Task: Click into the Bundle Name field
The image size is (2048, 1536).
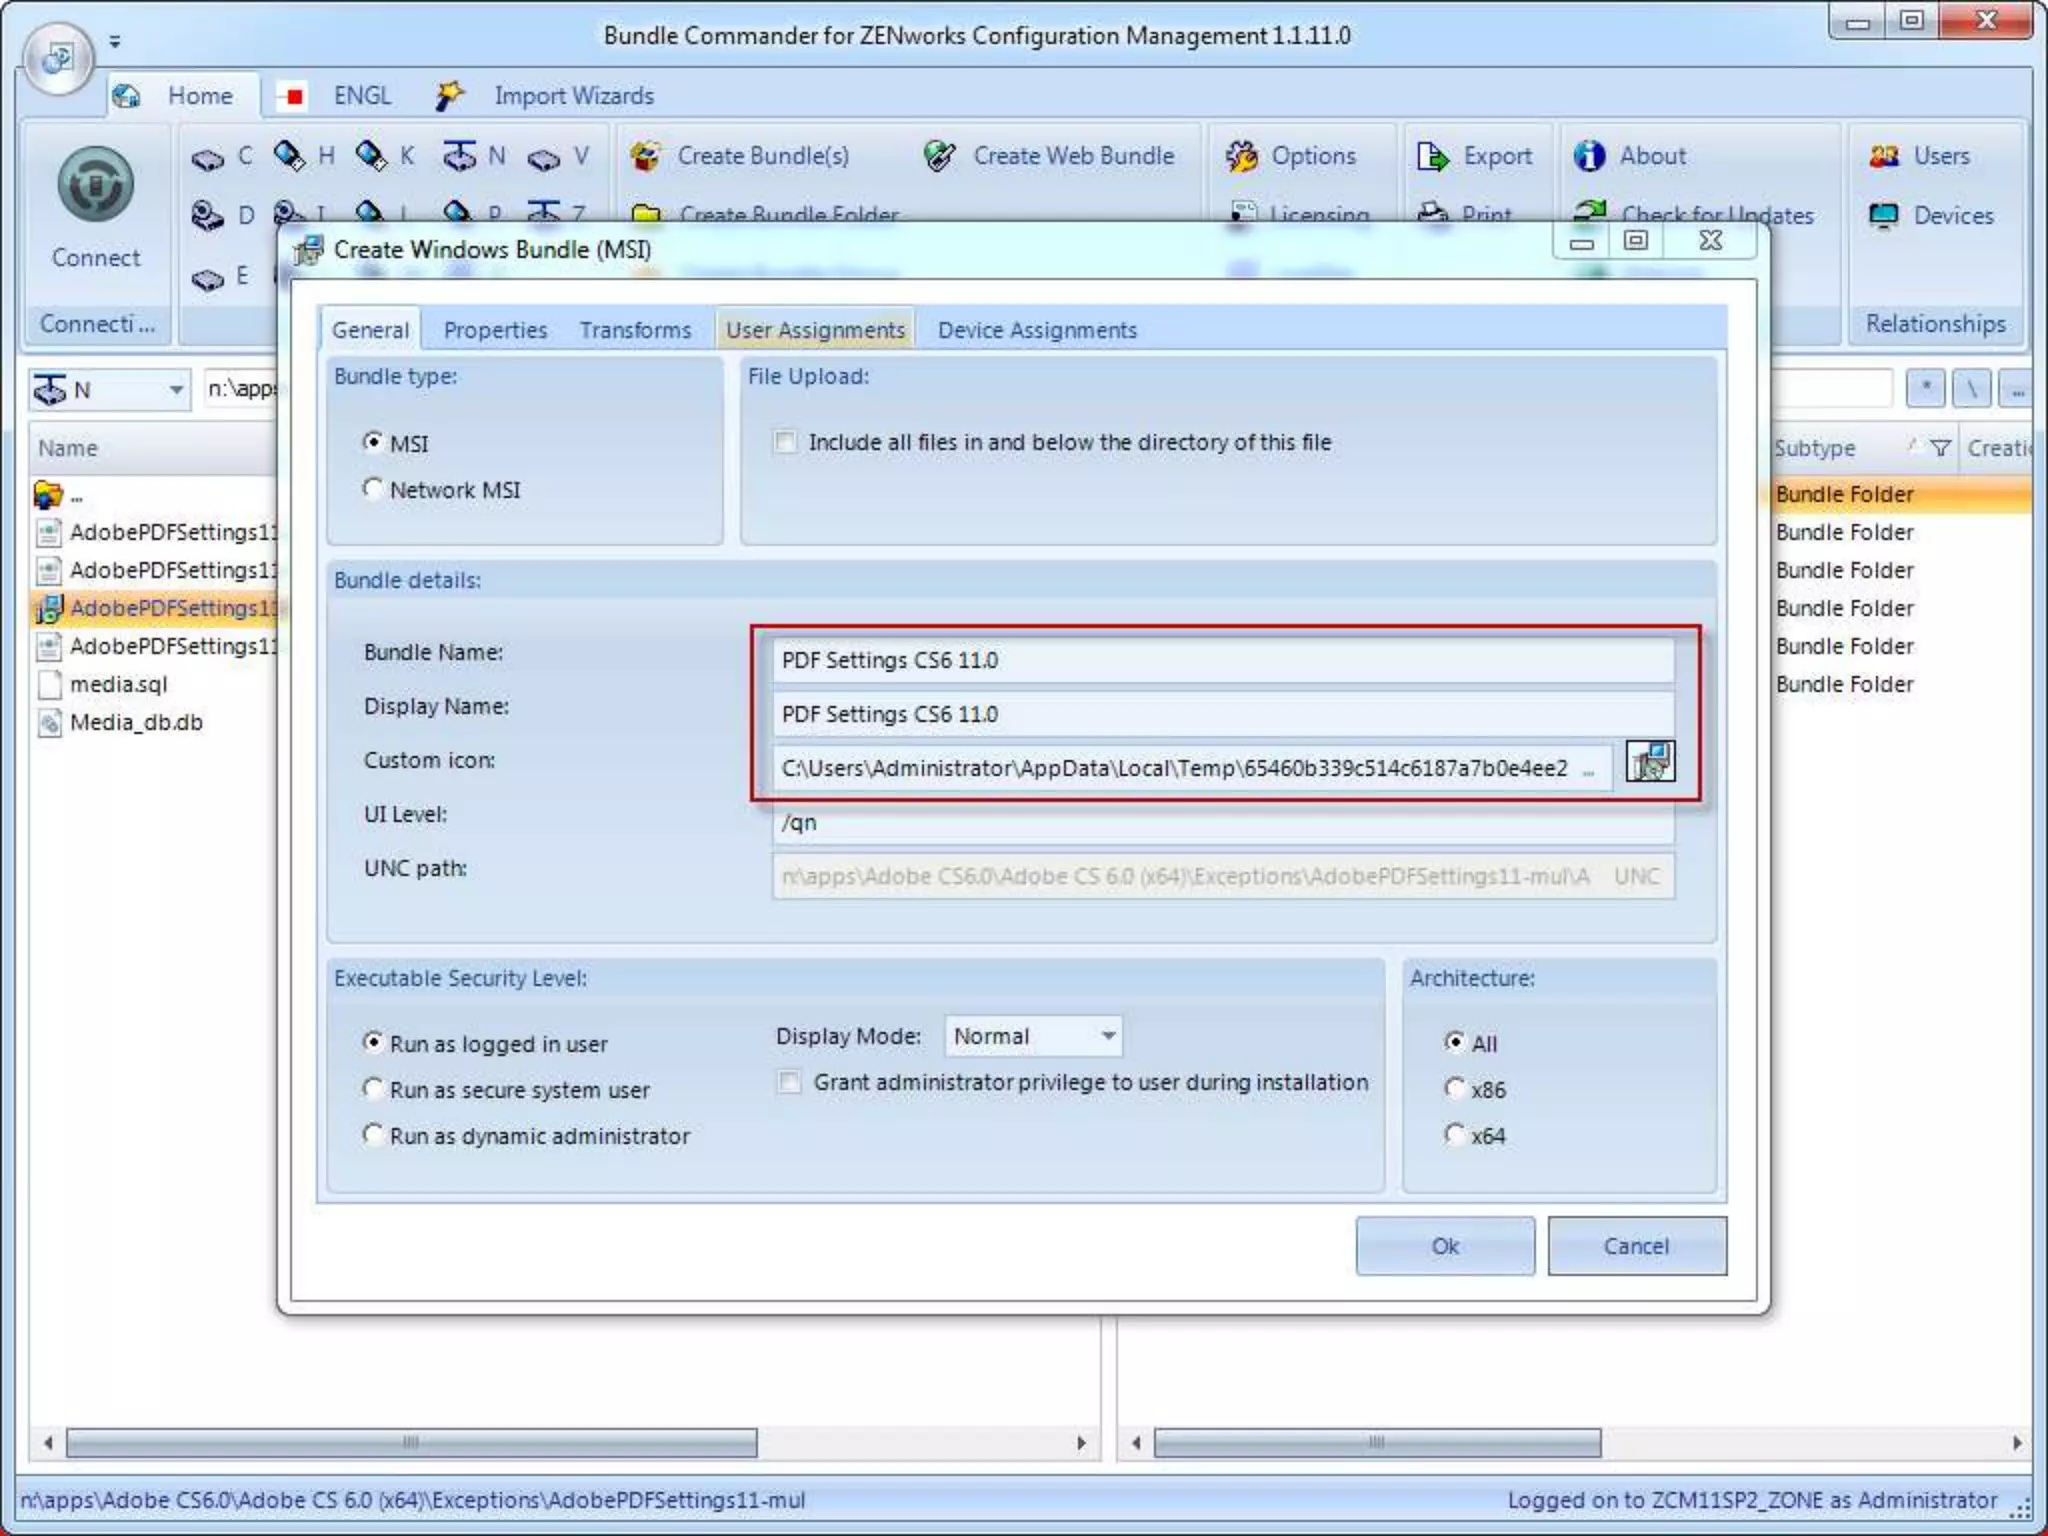Action: pos(1222,660)
